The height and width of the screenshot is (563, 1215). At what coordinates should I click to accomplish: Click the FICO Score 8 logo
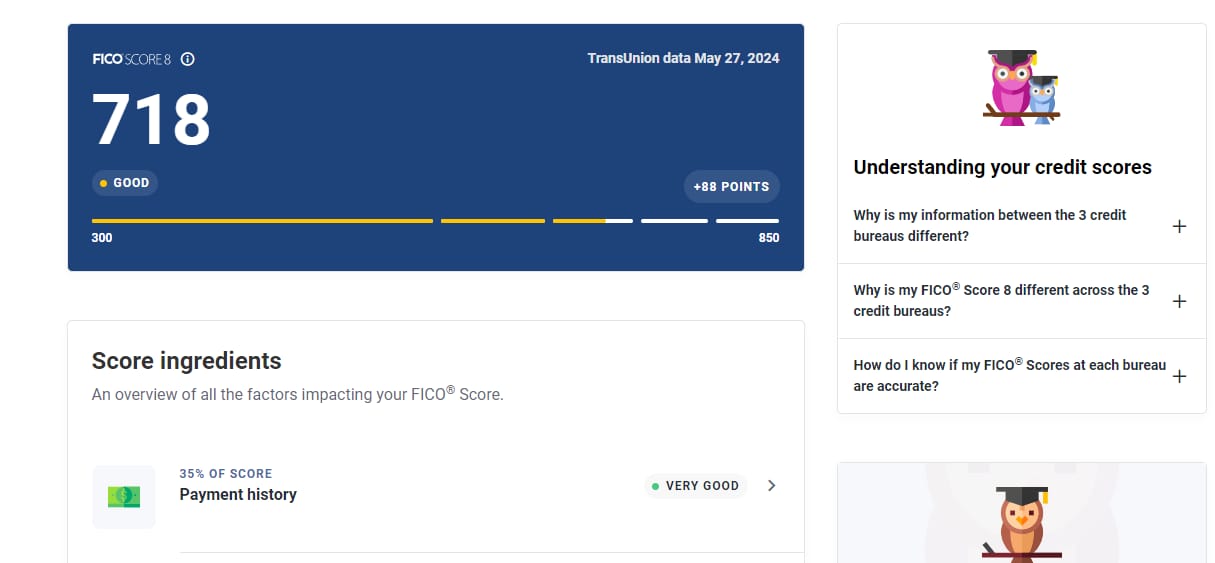coord(131,59)
